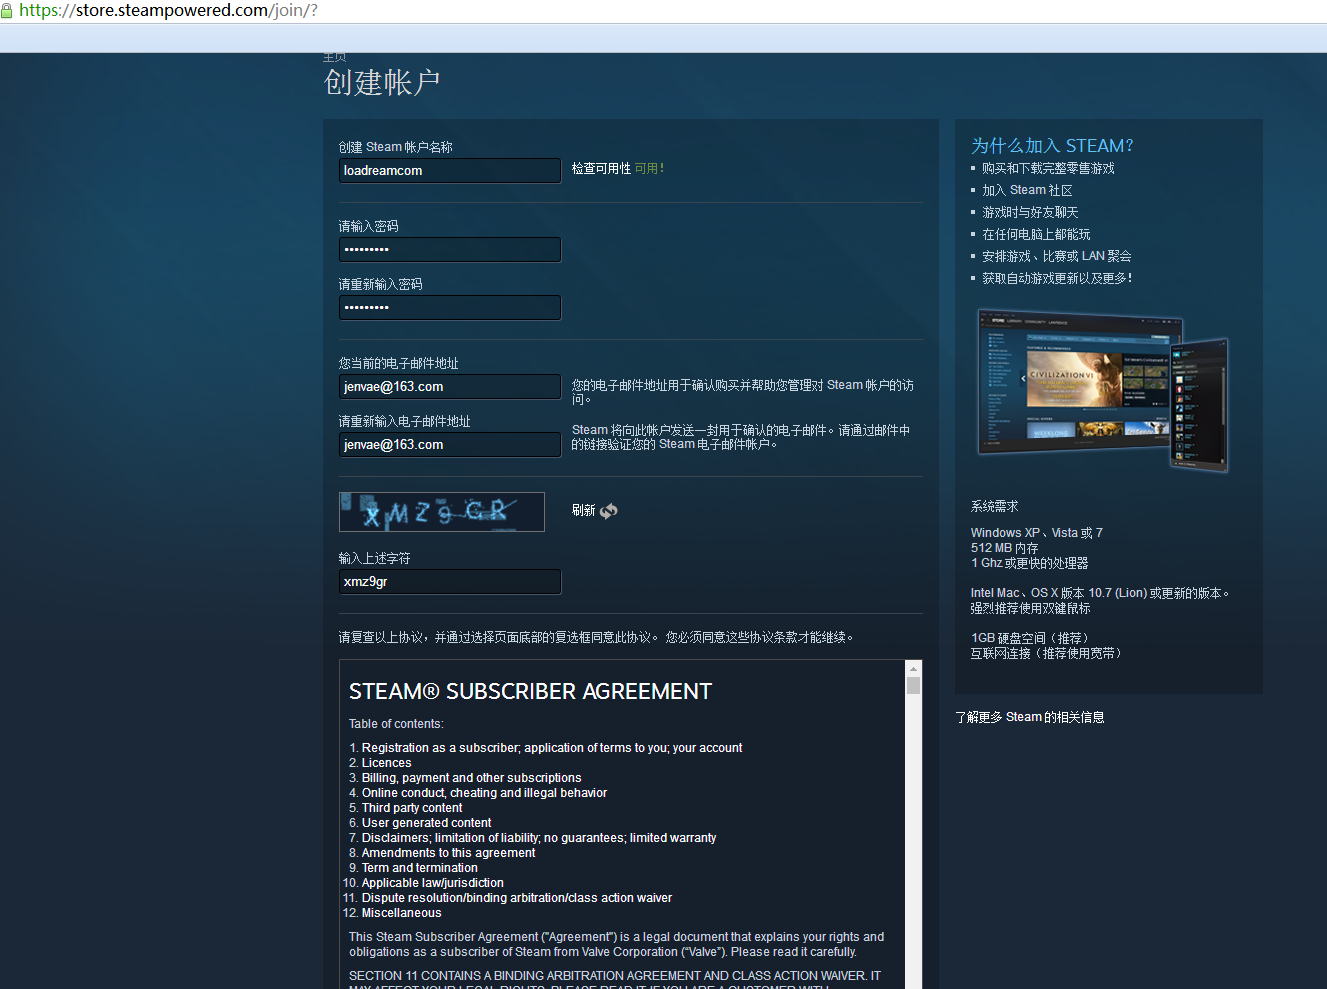Click the 在任何电脑上都能玩 bullet

(x=1036, y=234)
